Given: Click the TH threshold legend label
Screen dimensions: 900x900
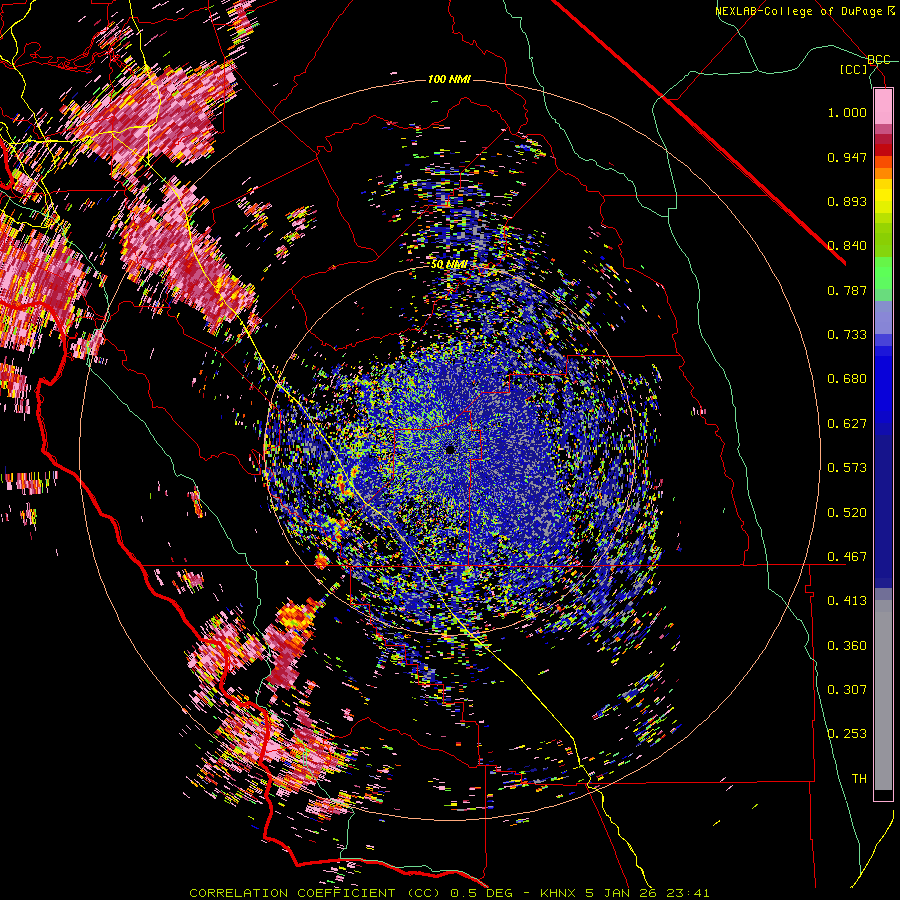Looking at the screenshot, I should (x=859, y=779).
